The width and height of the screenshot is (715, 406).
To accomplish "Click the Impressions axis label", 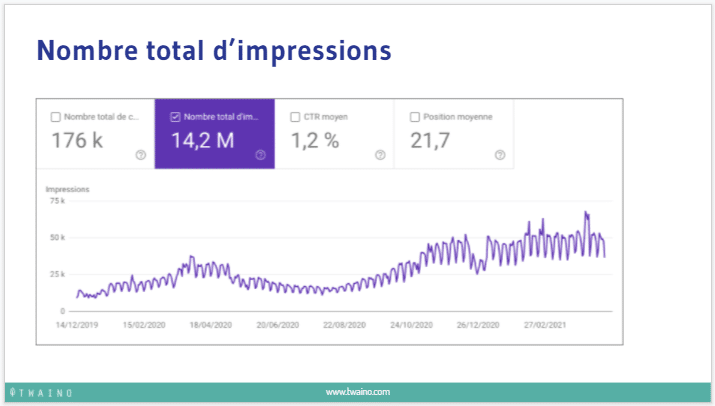I will [67, 189].
